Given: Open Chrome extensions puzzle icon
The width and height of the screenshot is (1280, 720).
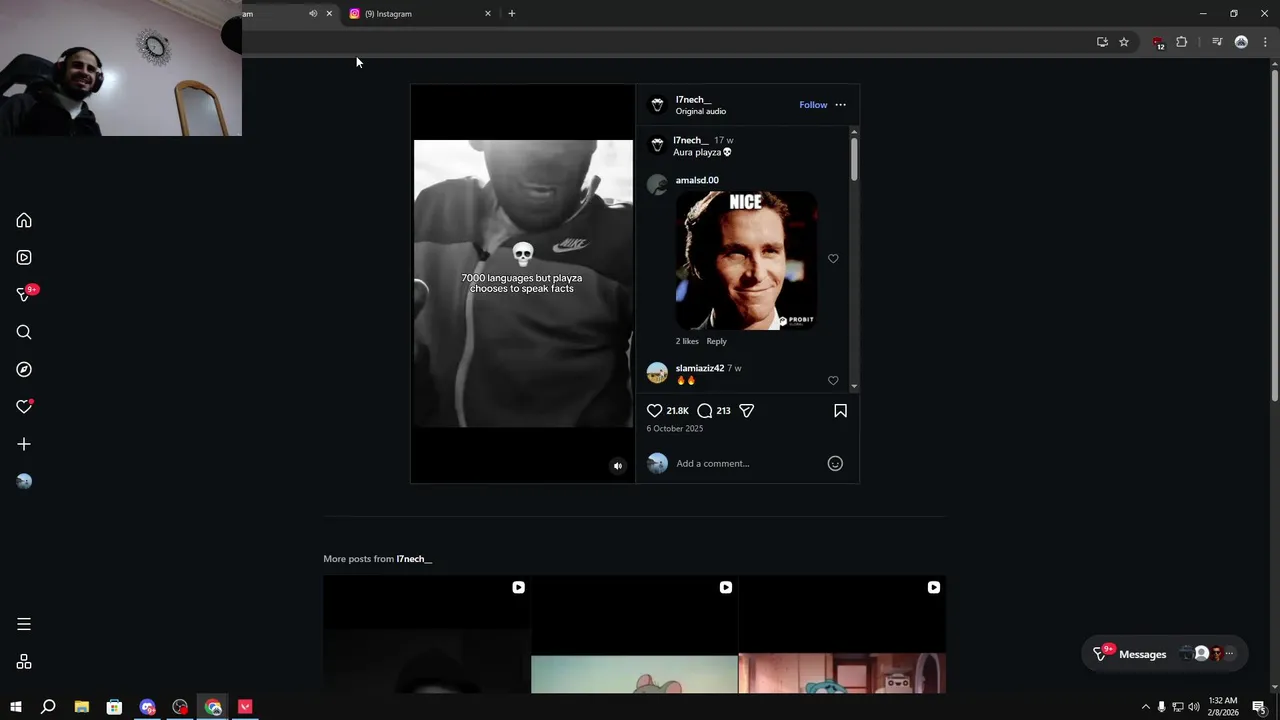Looking at the screenshot, I should 1181,42.
